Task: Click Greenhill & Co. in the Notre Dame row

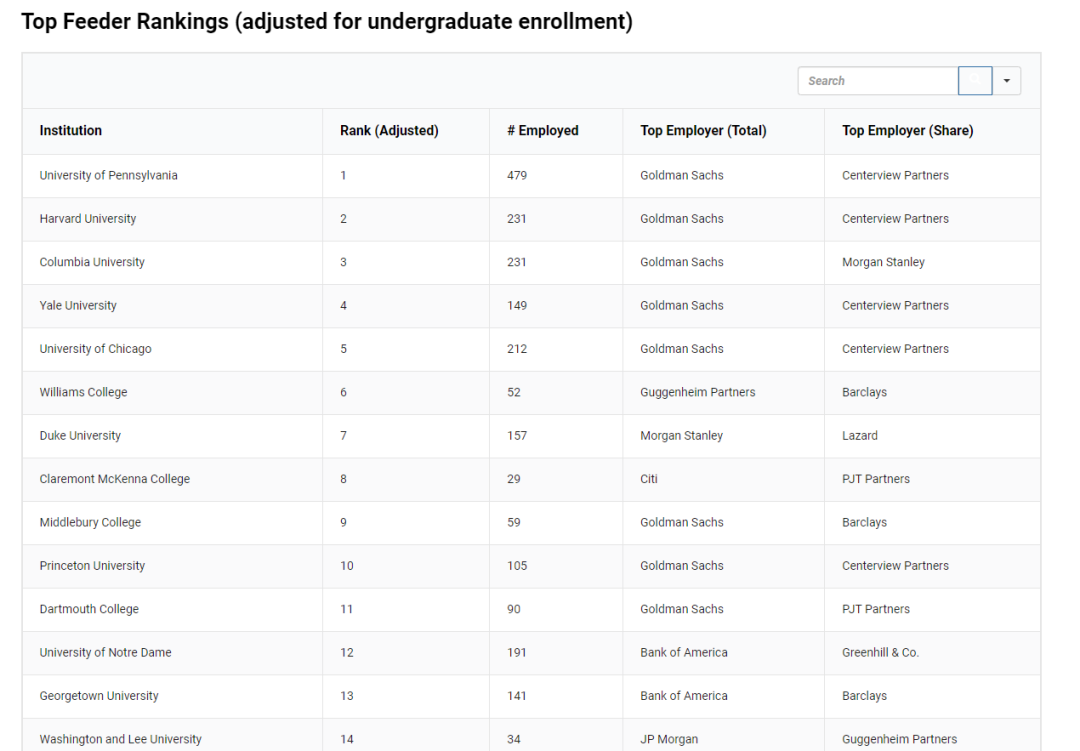Action: pos(880,653)
